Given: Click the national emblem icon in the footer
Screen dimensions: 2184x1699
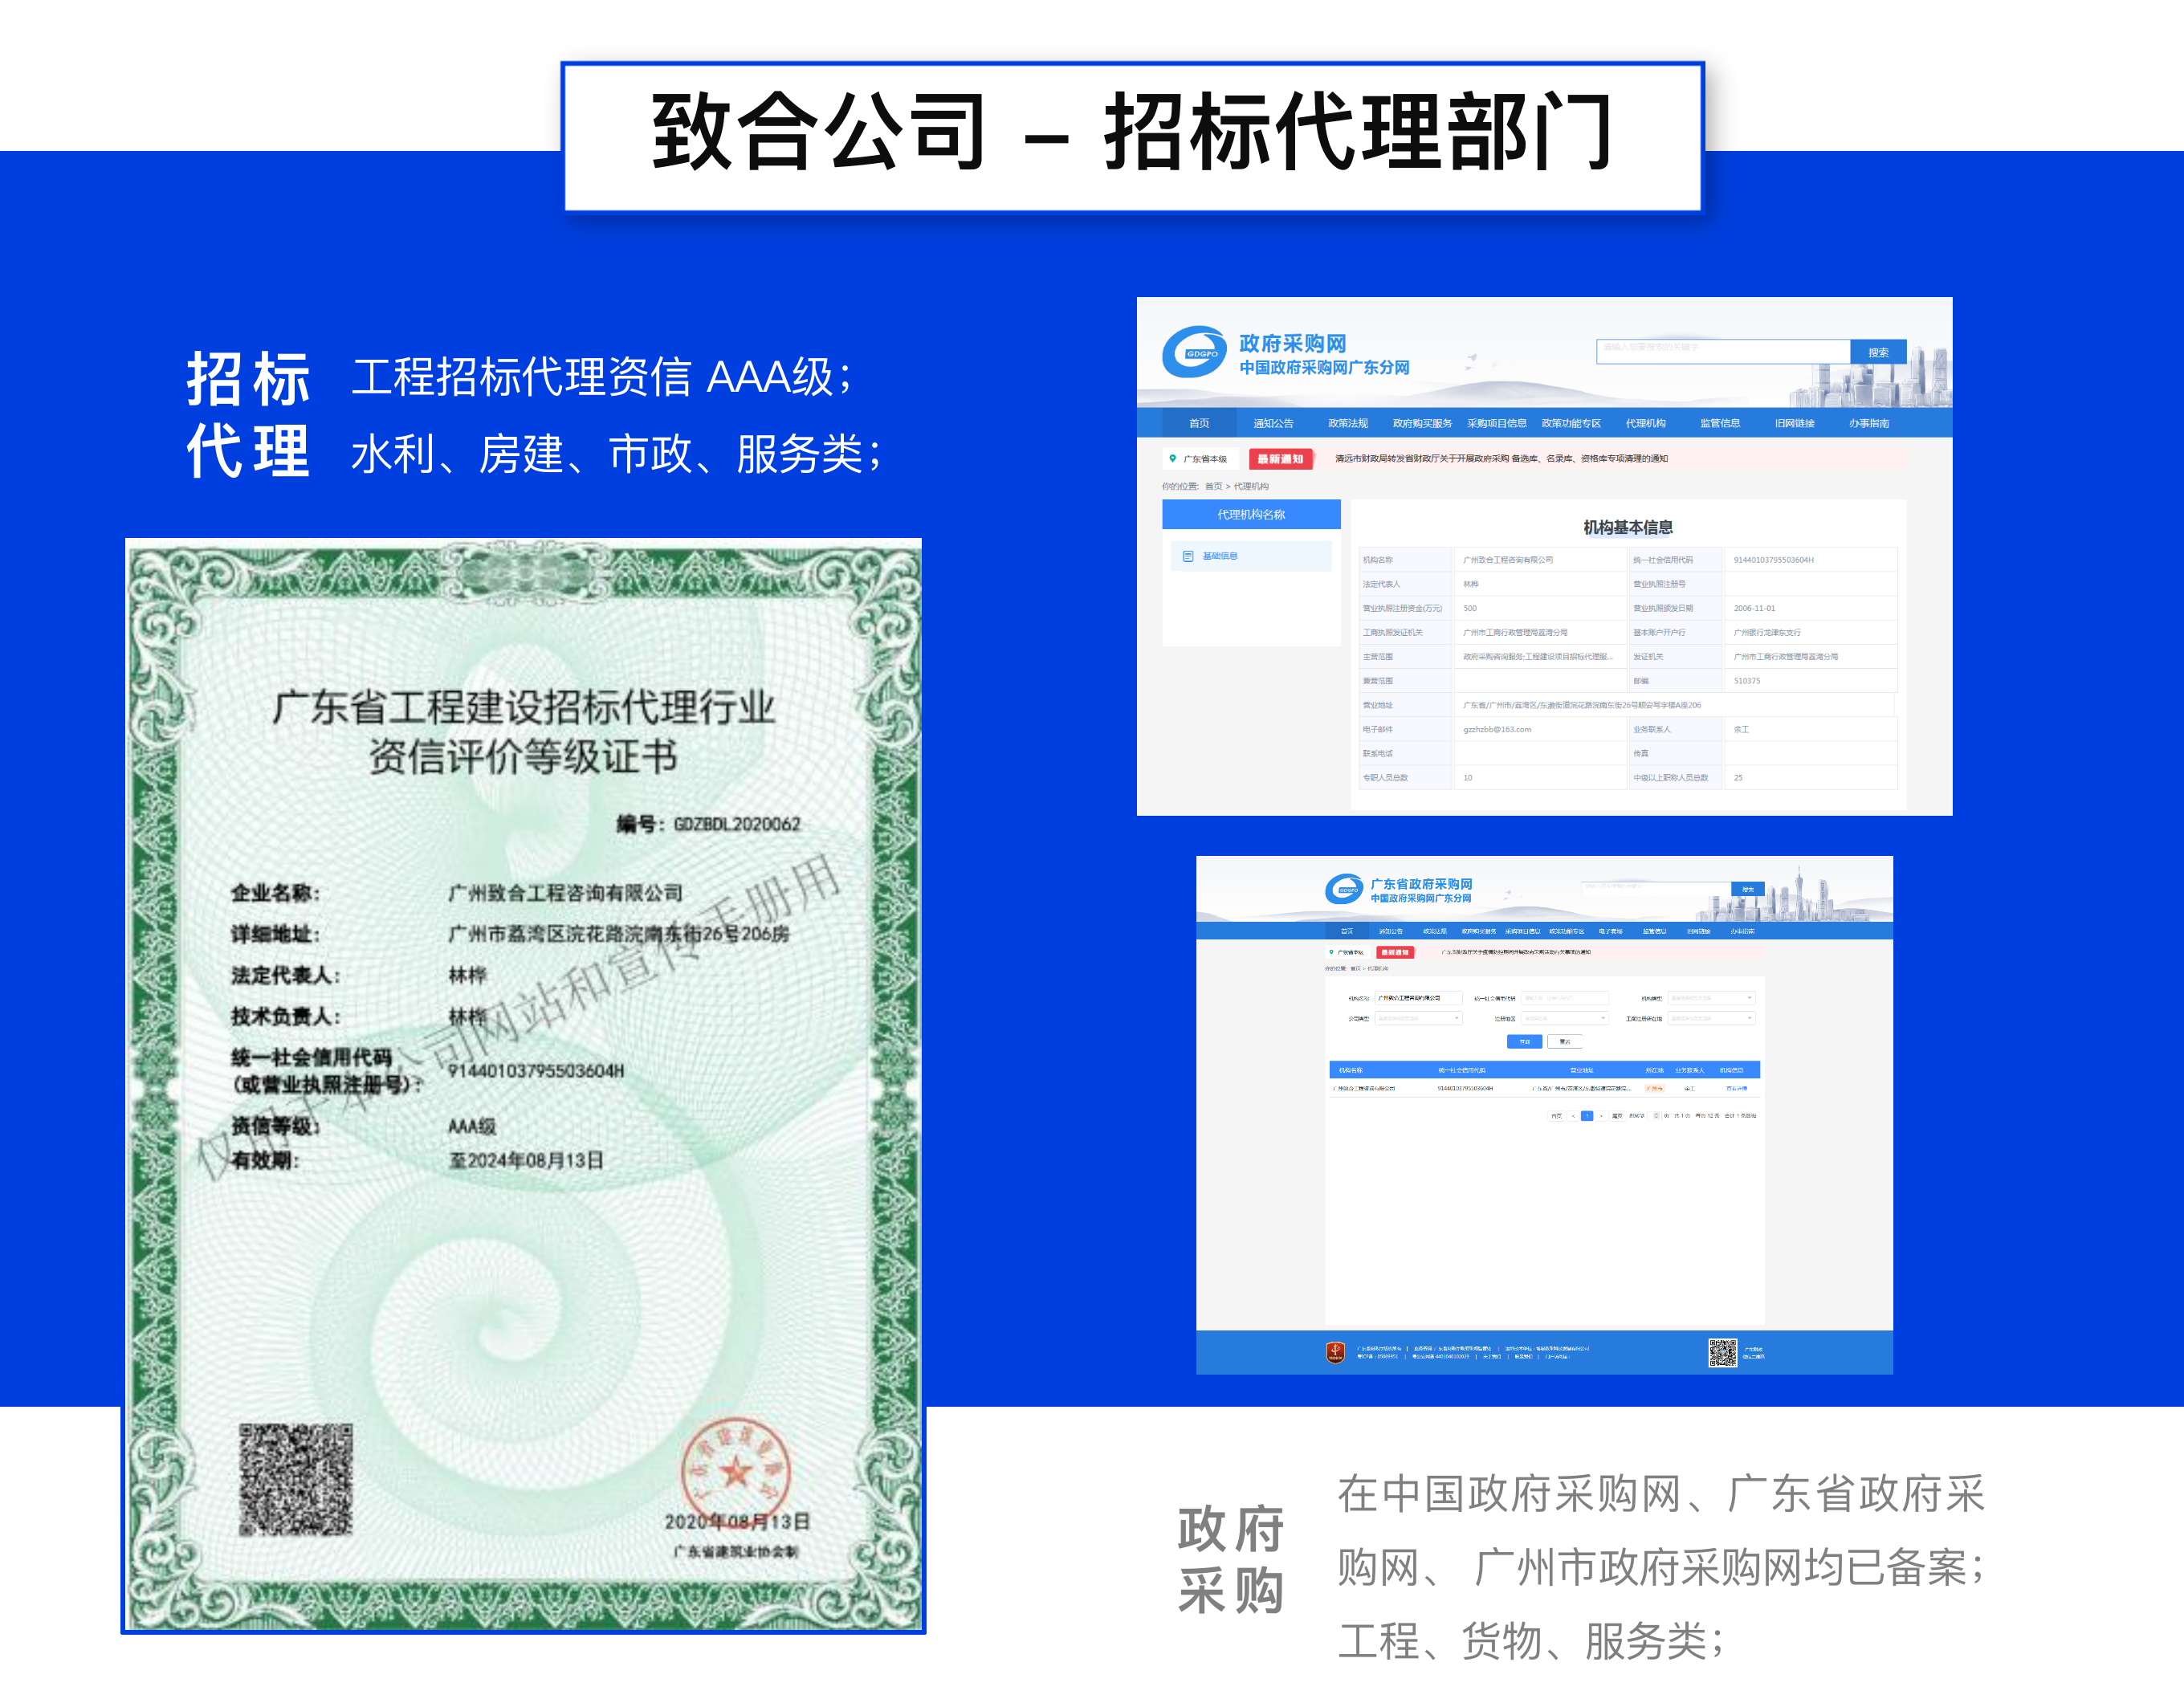Looking at the screenshot, I should coord(1335,1352).
